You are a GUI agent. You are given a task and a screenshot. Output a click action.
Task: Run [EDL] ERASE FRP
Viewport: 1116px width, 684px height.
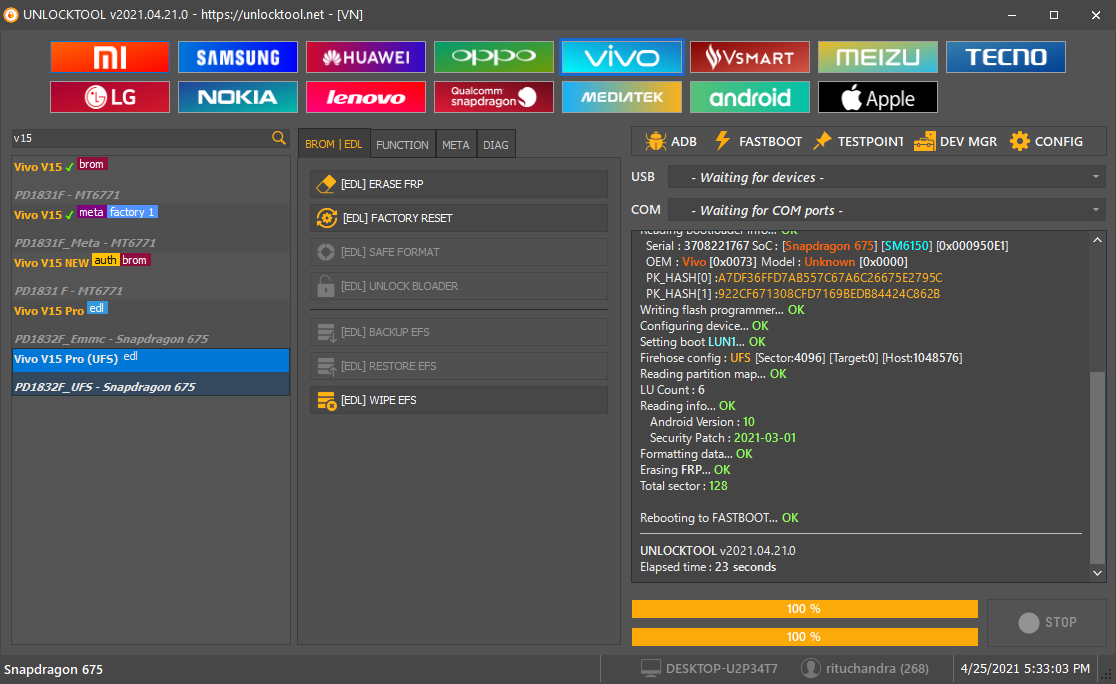459,184
